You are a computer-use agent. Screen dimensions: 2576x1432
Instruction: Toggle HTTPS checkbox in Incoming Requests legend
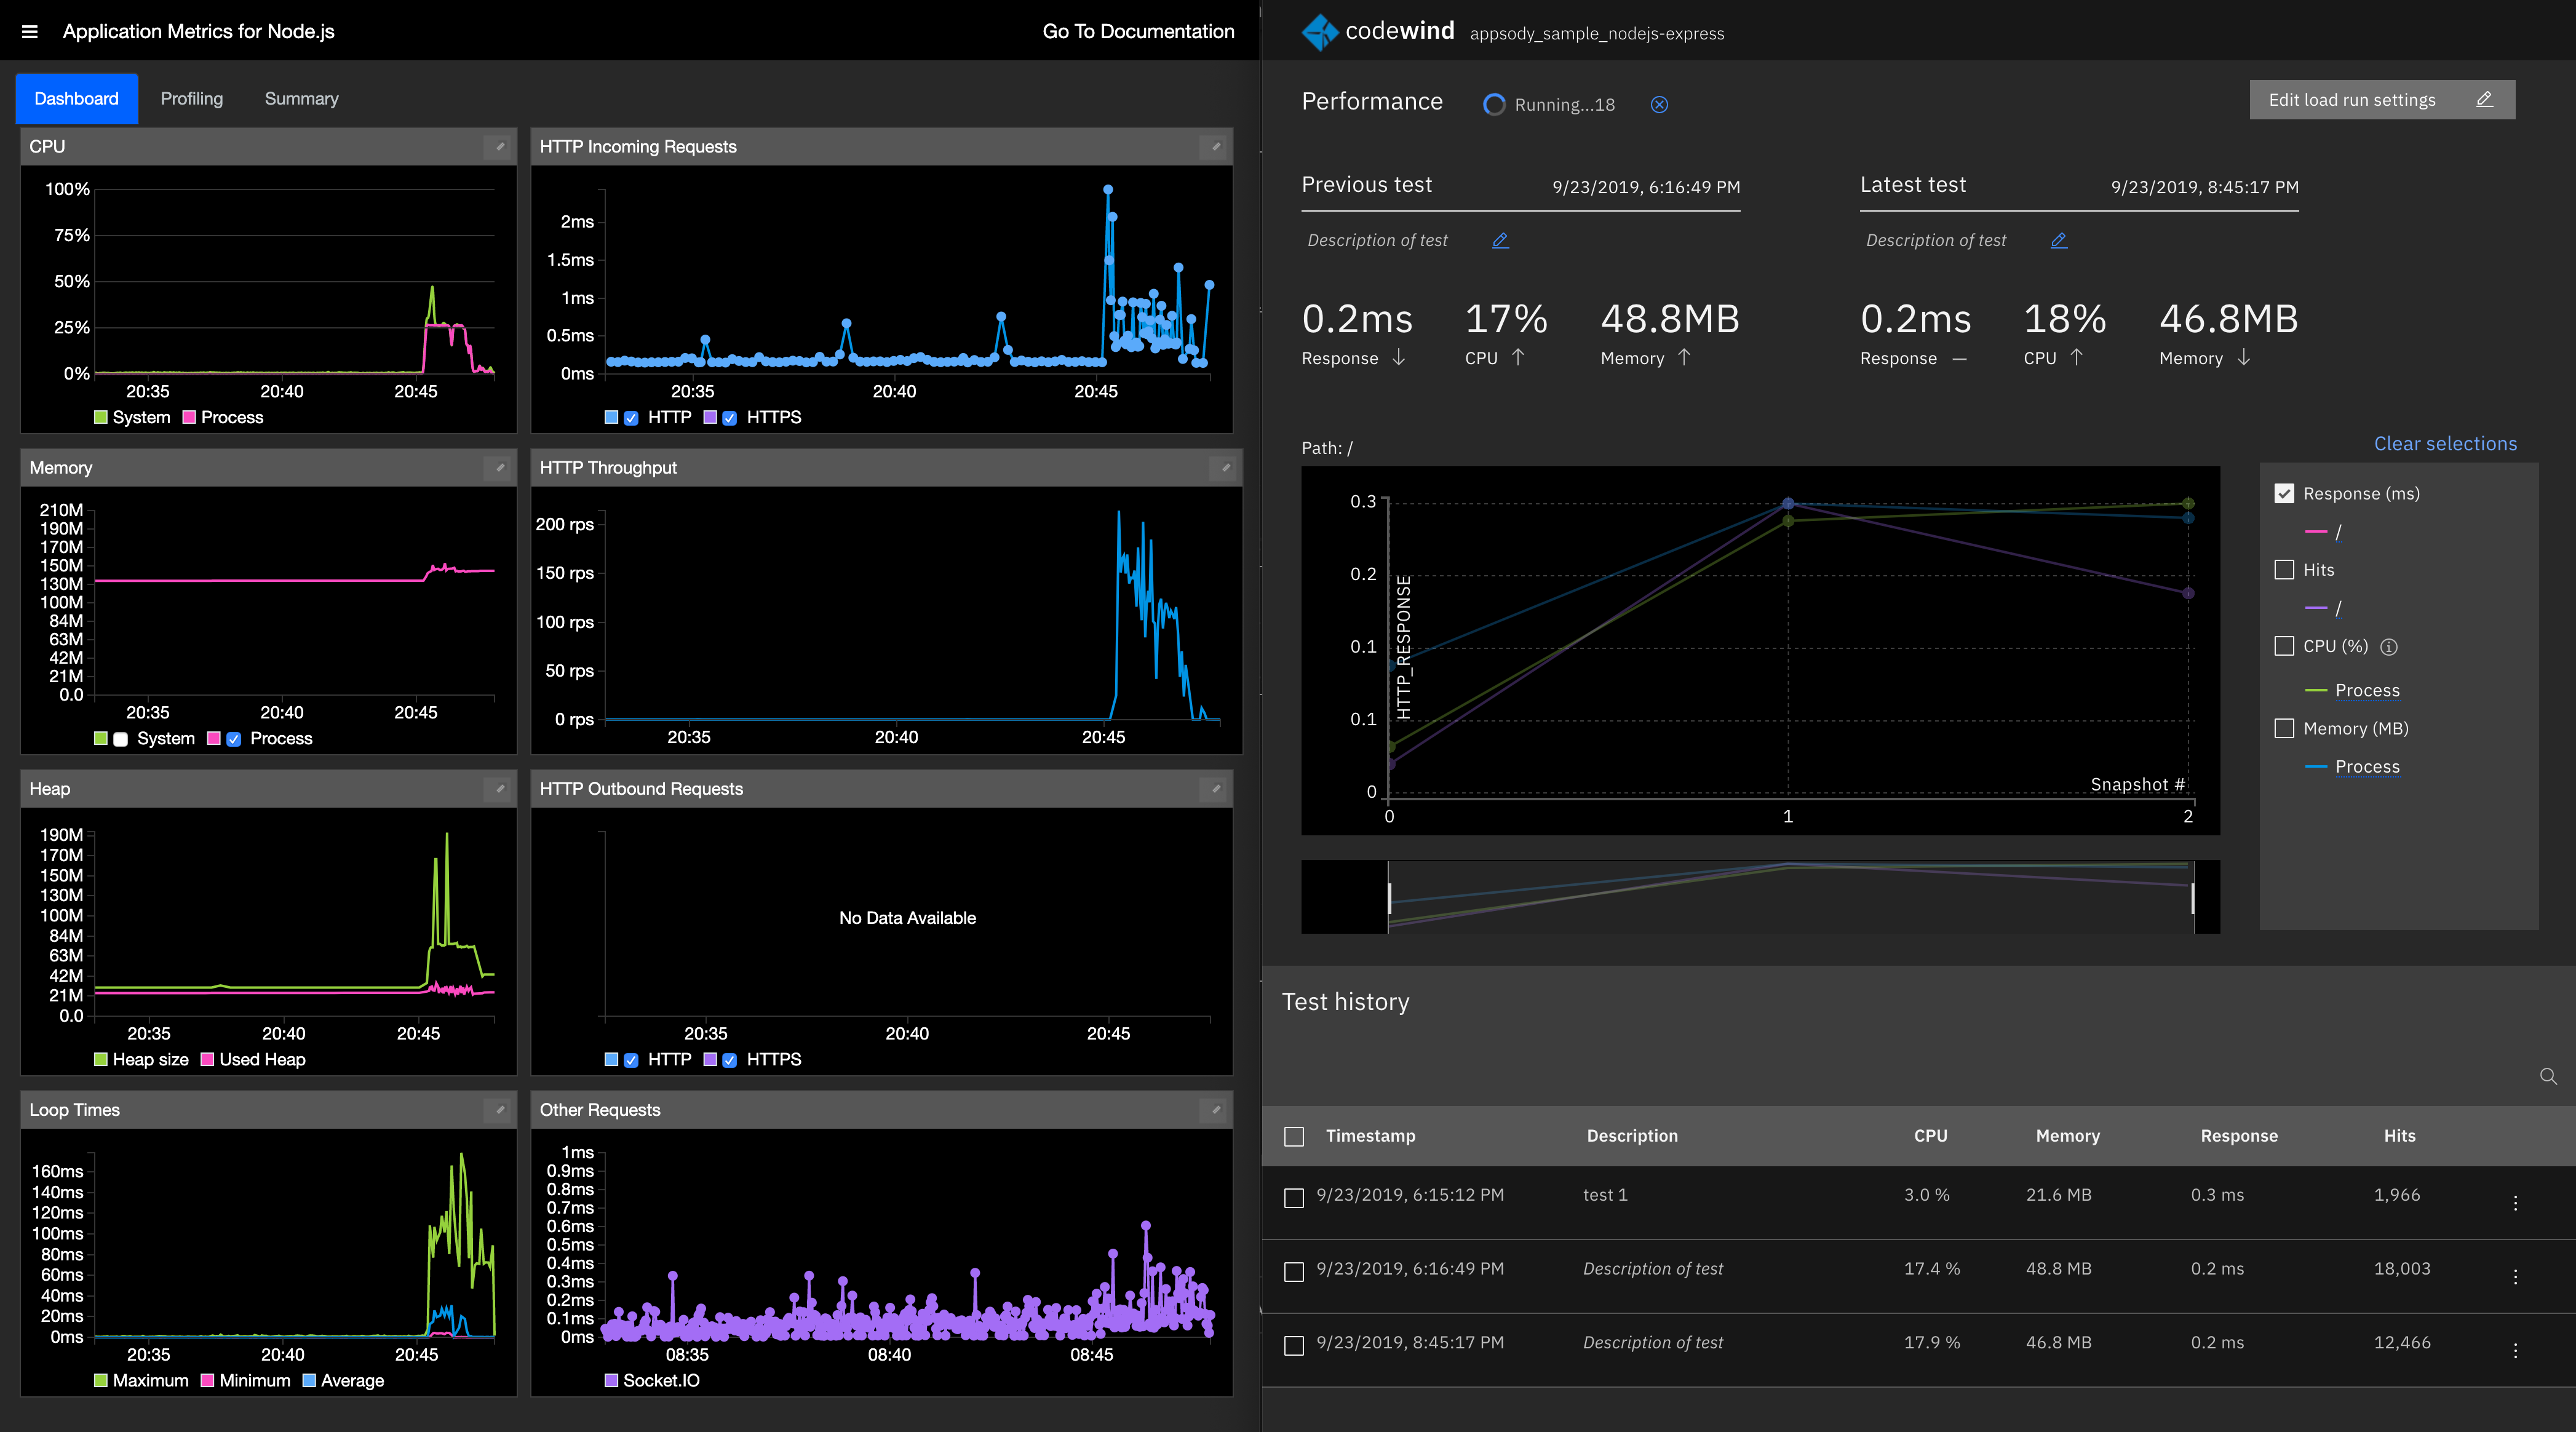[730, 418]
